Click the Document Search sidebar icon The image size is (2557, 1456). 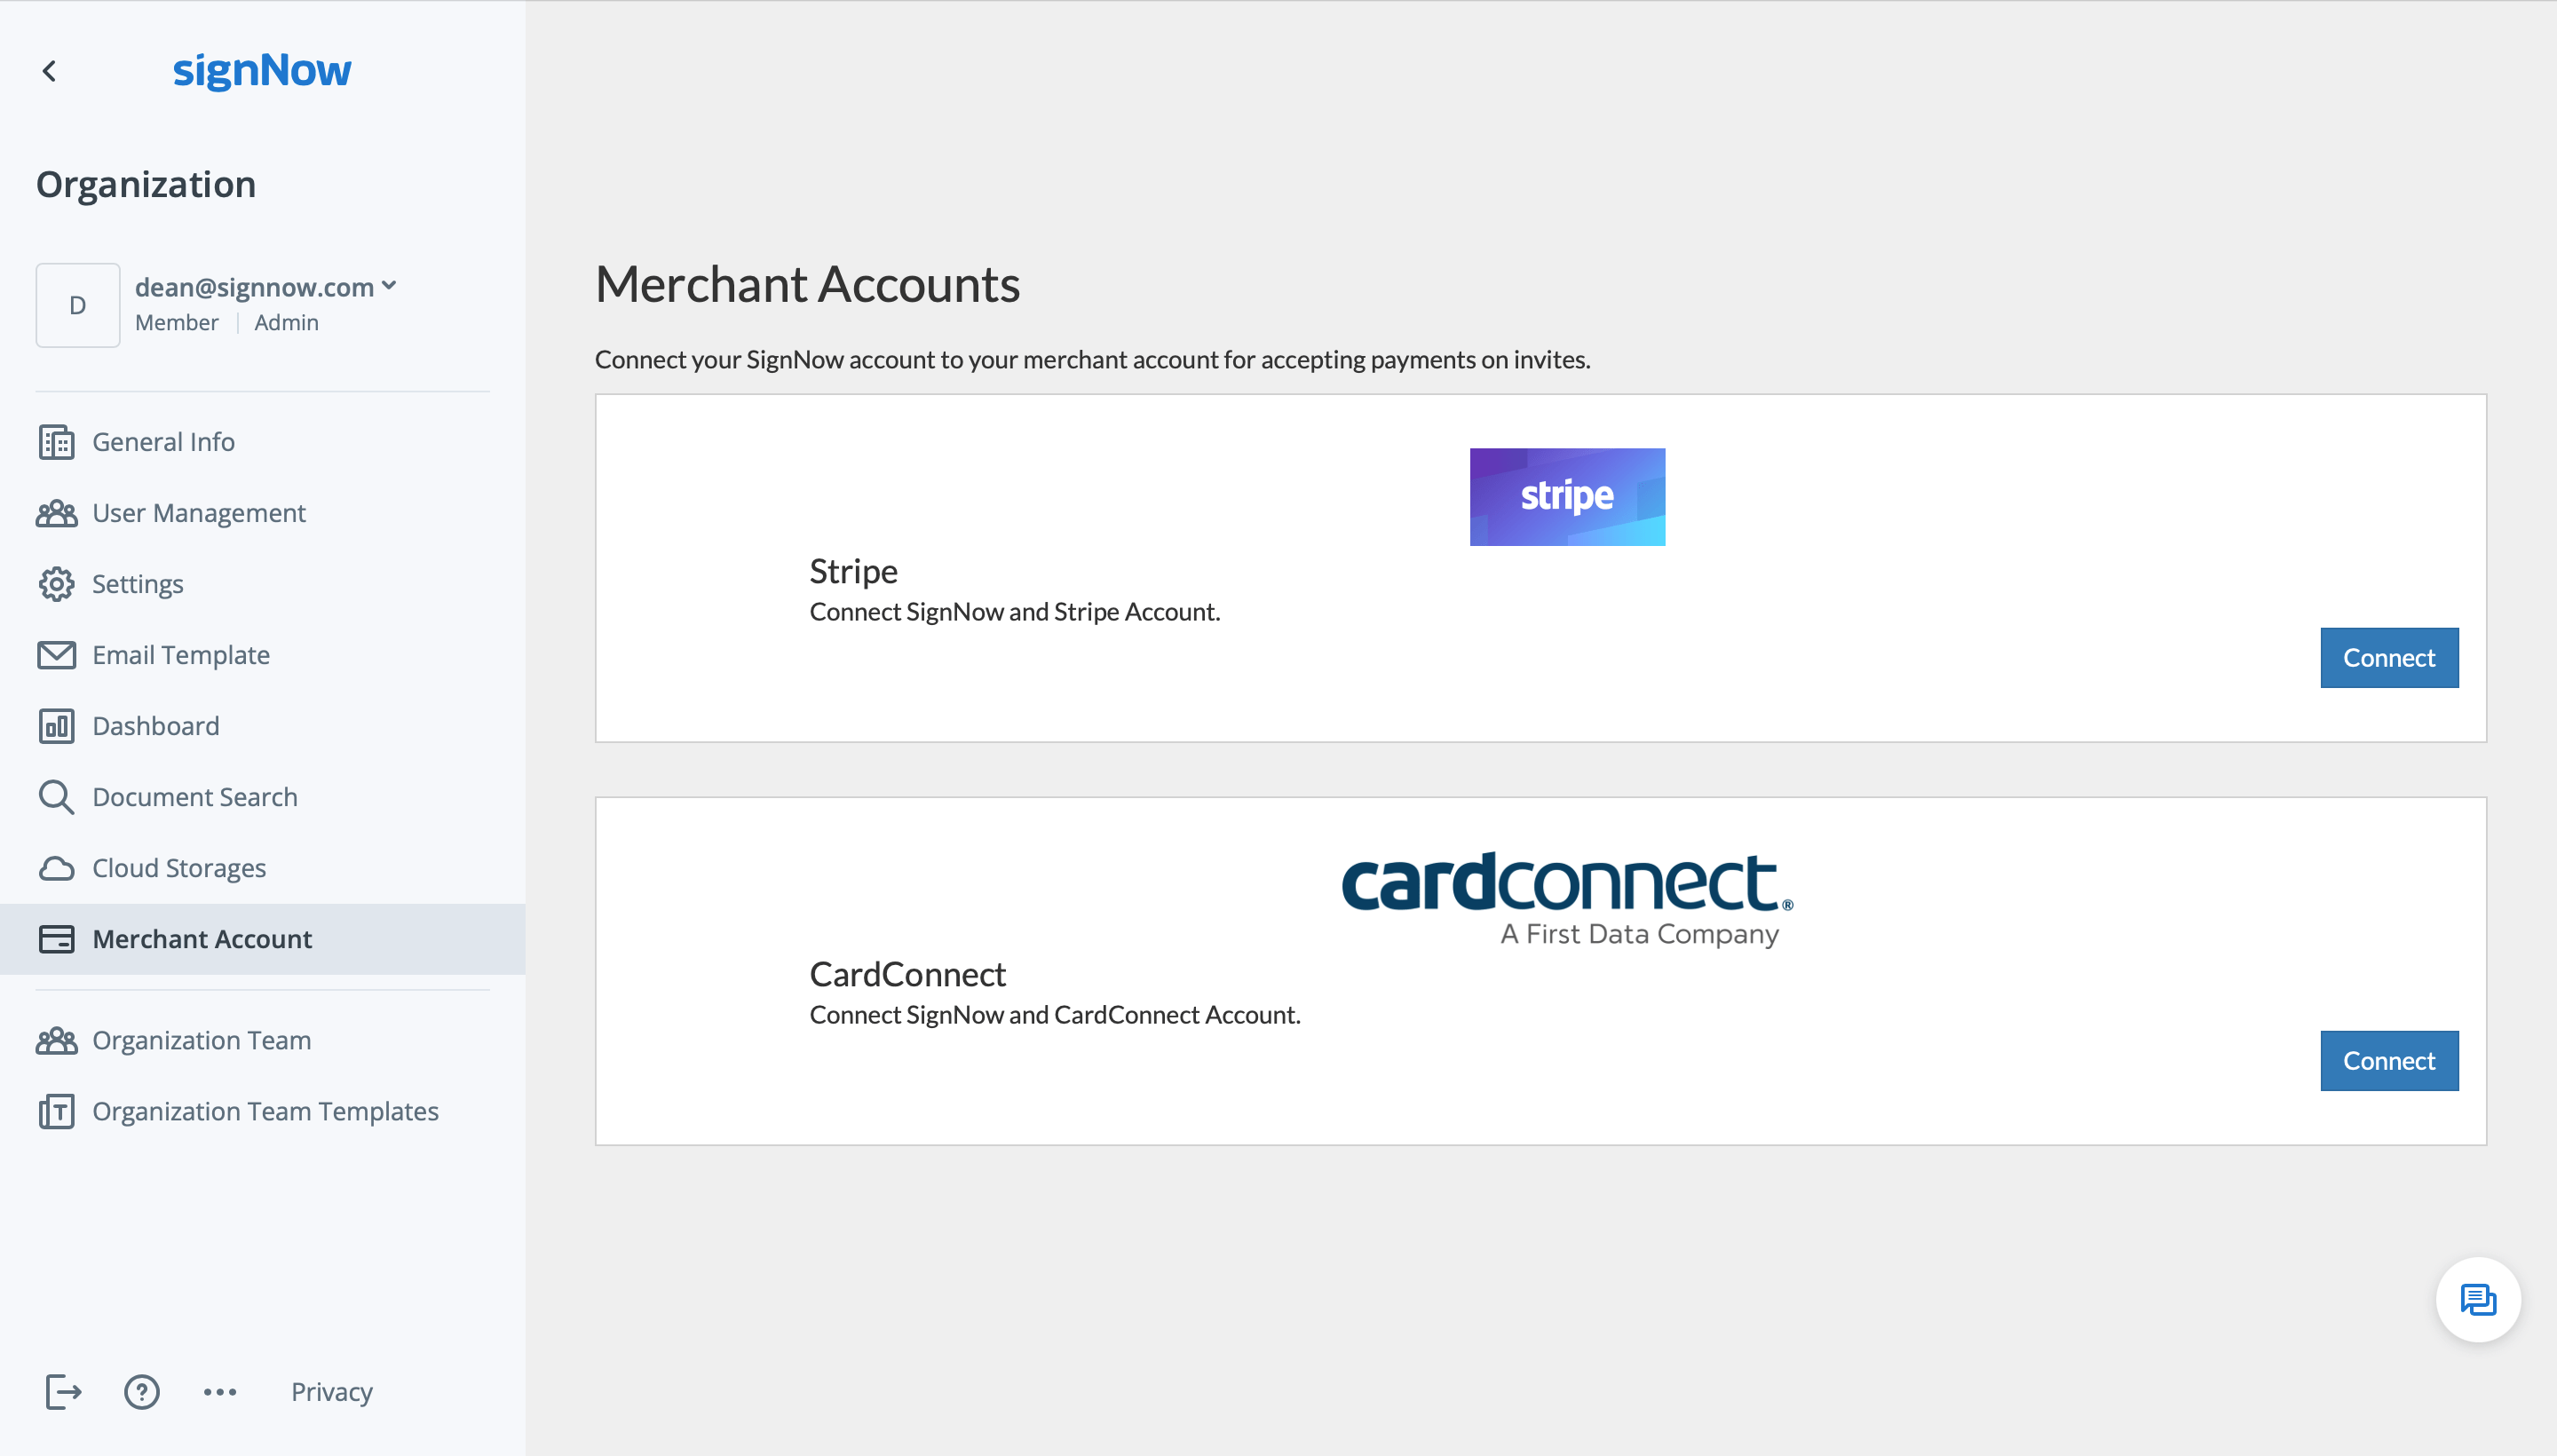tap(56, 797)
